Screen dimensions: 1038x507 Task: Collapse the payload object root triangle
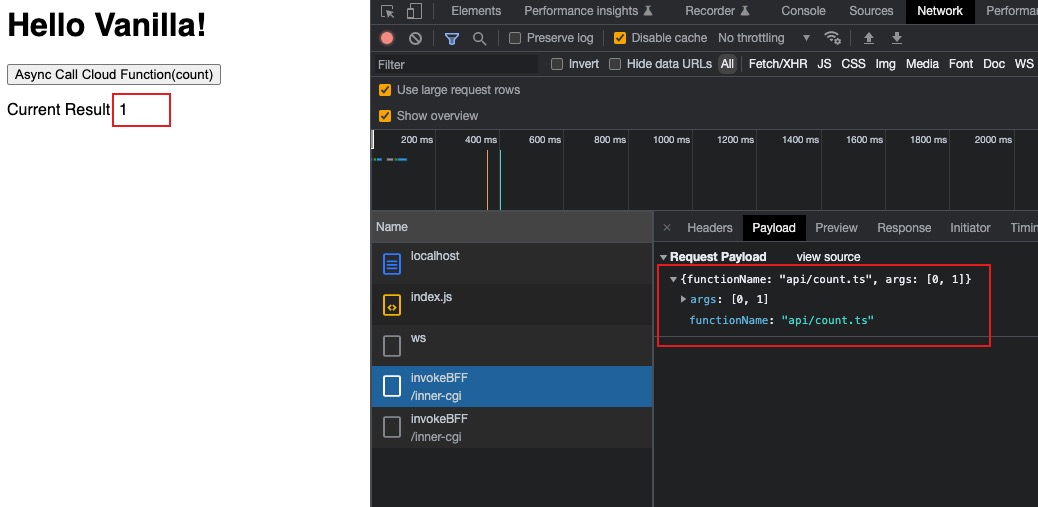pos(673,279)
